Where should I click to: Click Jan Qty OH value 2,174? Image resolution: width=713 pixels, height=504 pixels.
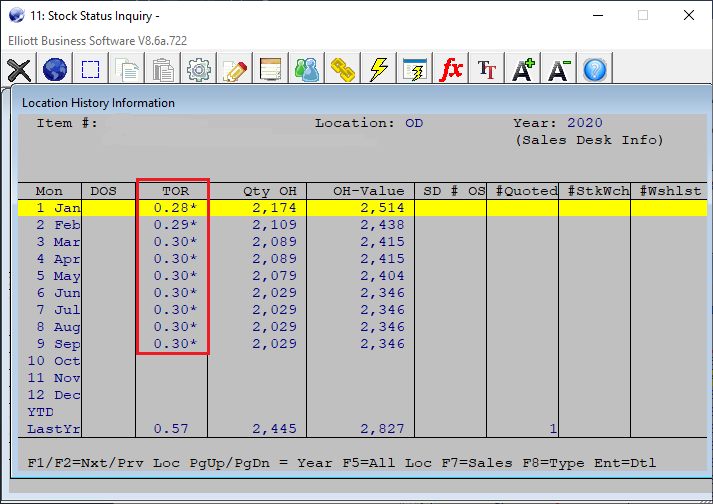(275, 208)
